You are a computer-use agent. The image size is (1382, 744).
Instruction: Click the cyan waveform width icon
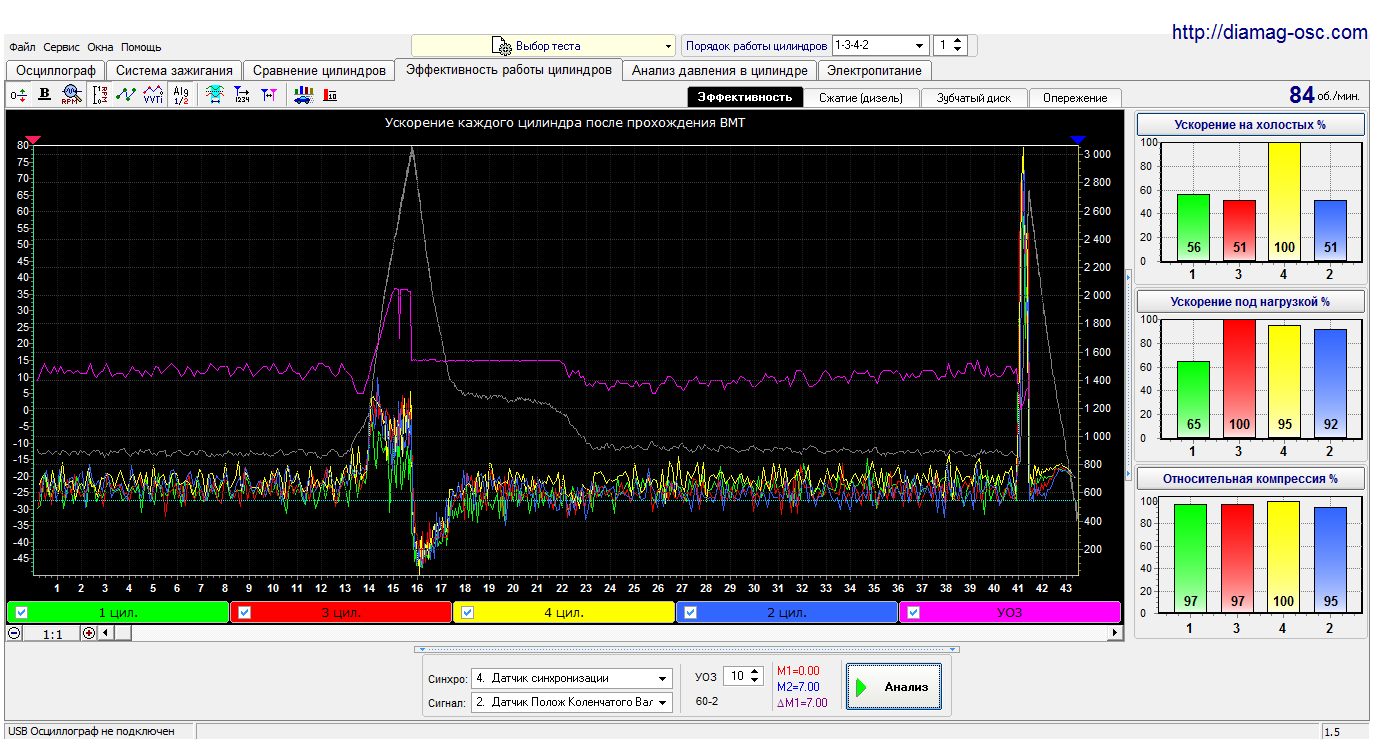pyautogui.click(x=214, y=95)
